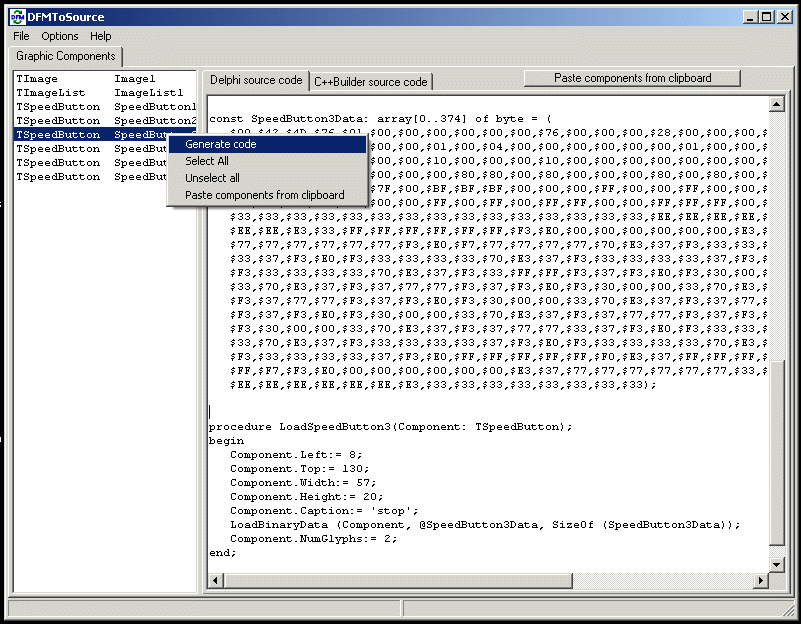Image resolution: width=801 pixels, height=624 pixels.
Task: Click the LoadBinaryData code line
Action: [485, 525]
